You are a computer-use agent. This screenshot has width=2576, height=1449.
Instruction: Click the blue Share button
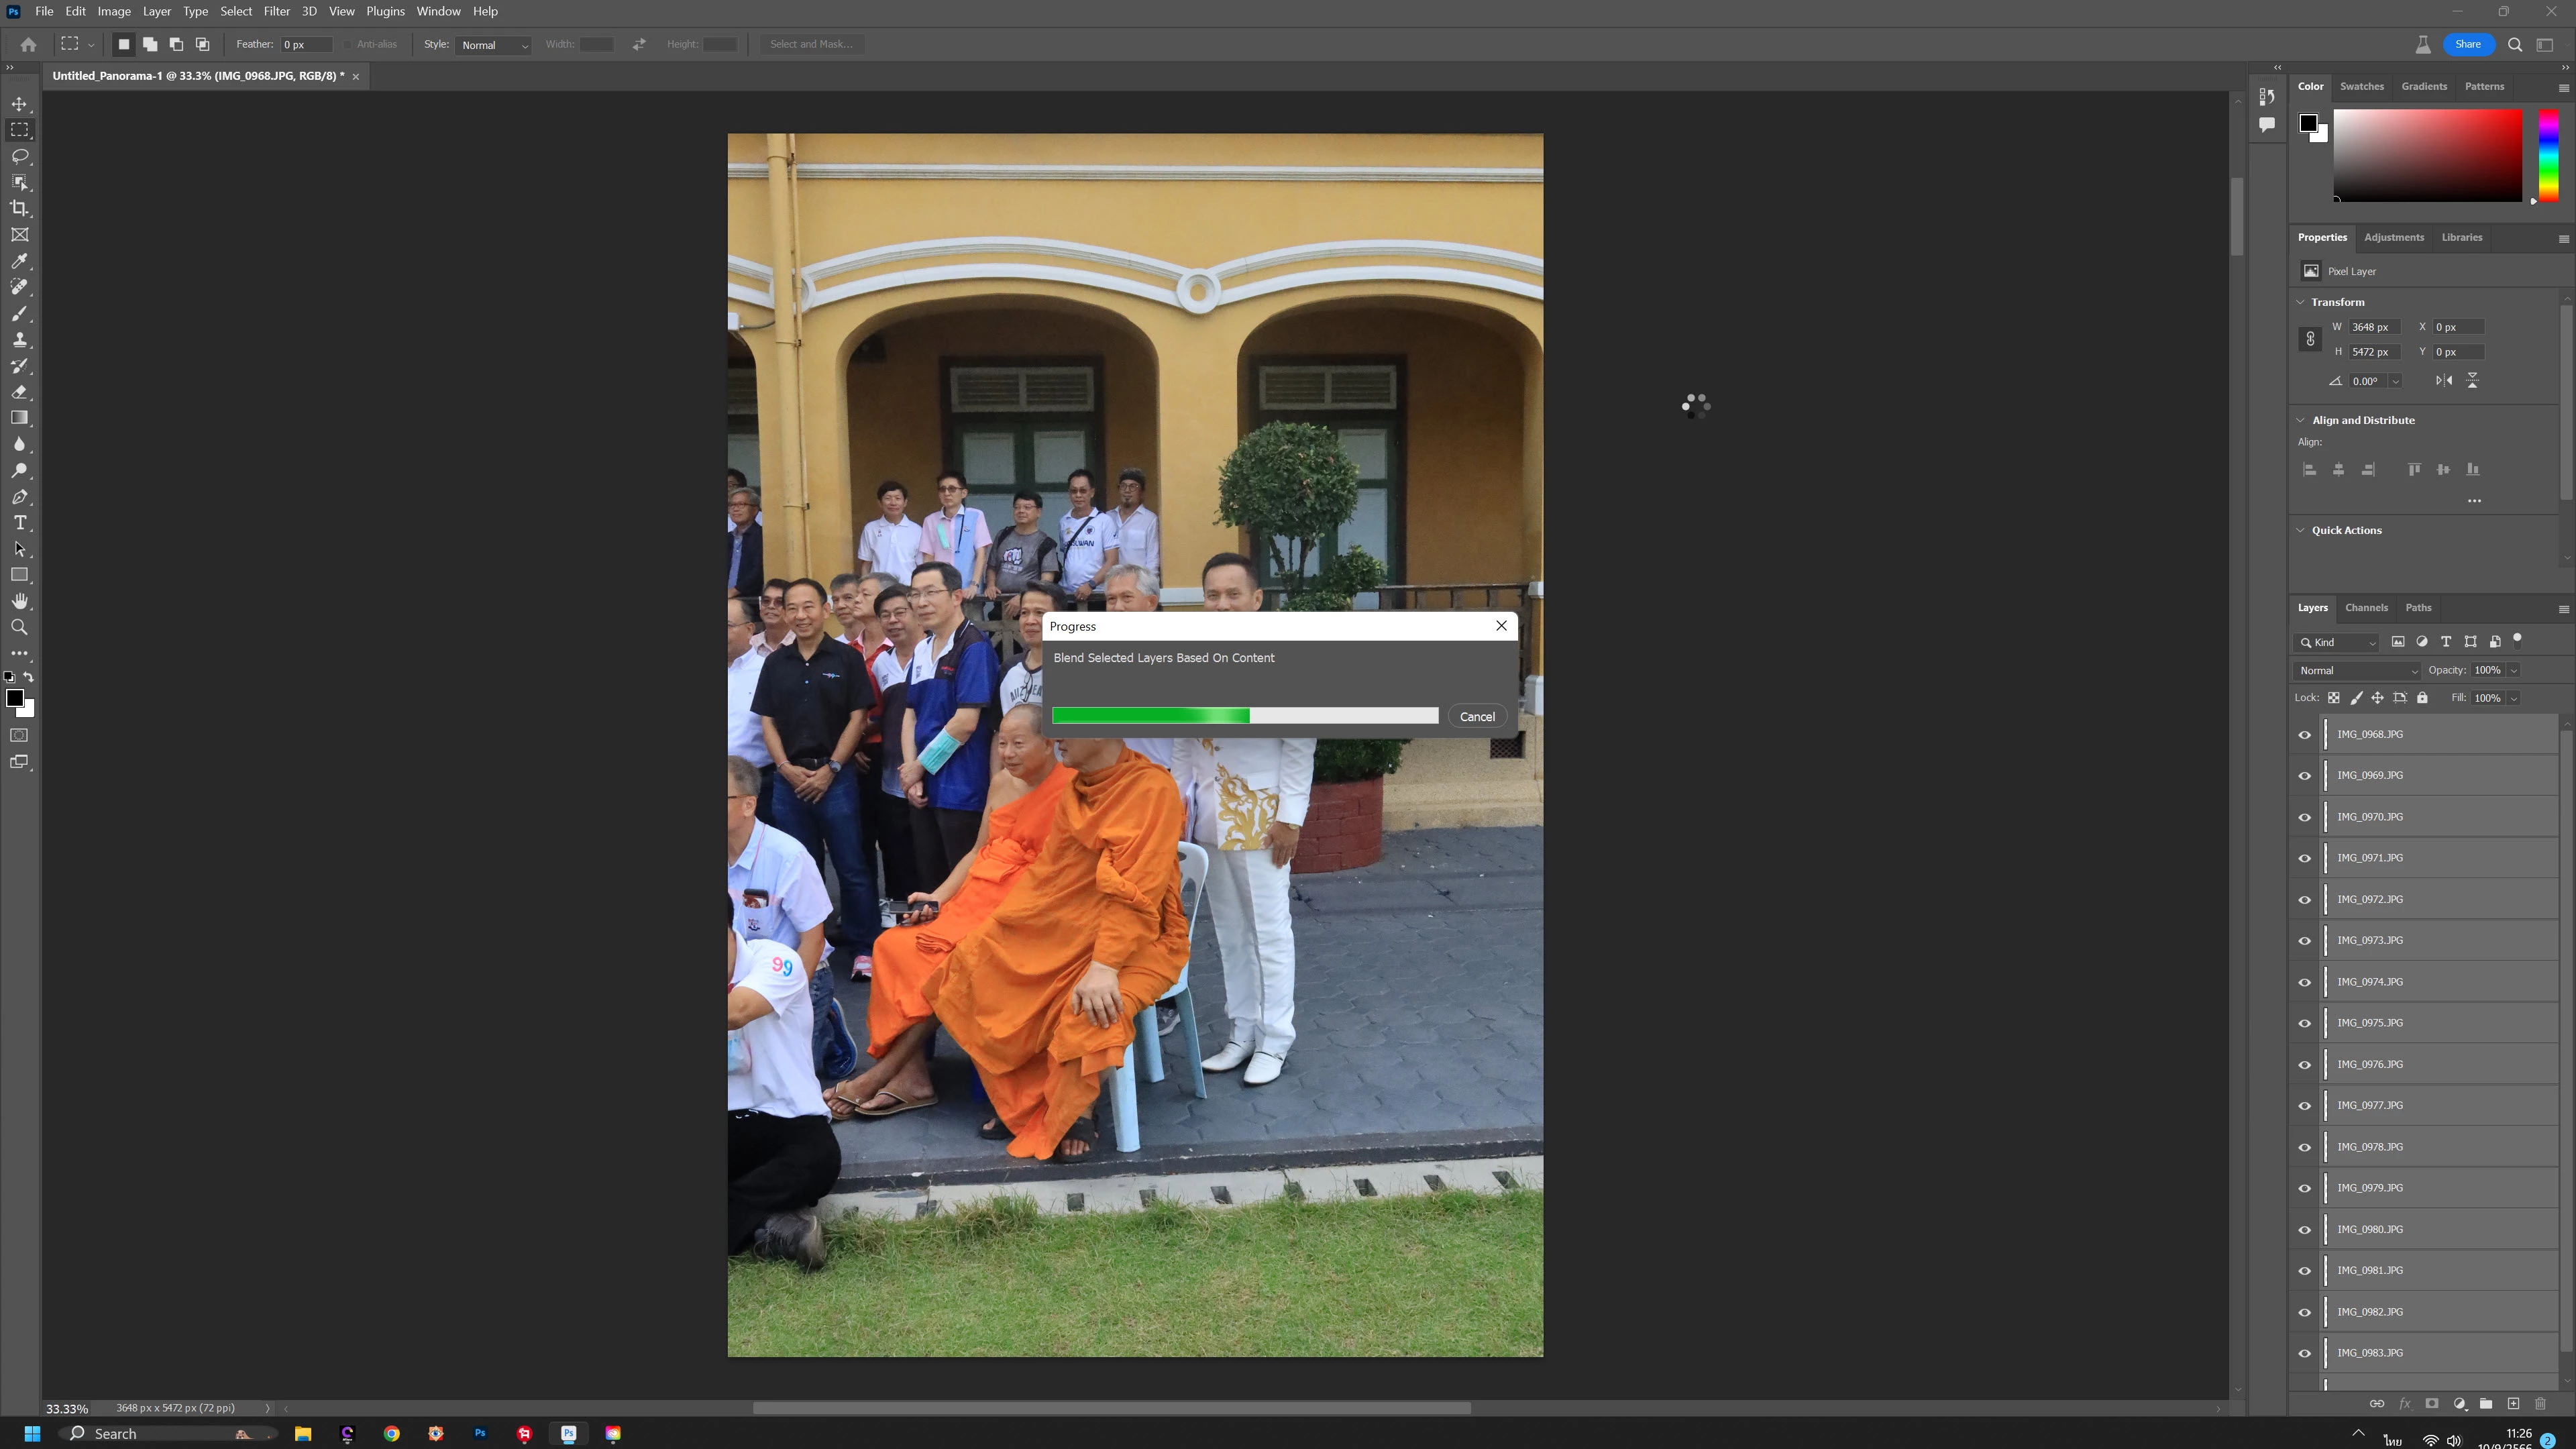tap(2467, 44)
